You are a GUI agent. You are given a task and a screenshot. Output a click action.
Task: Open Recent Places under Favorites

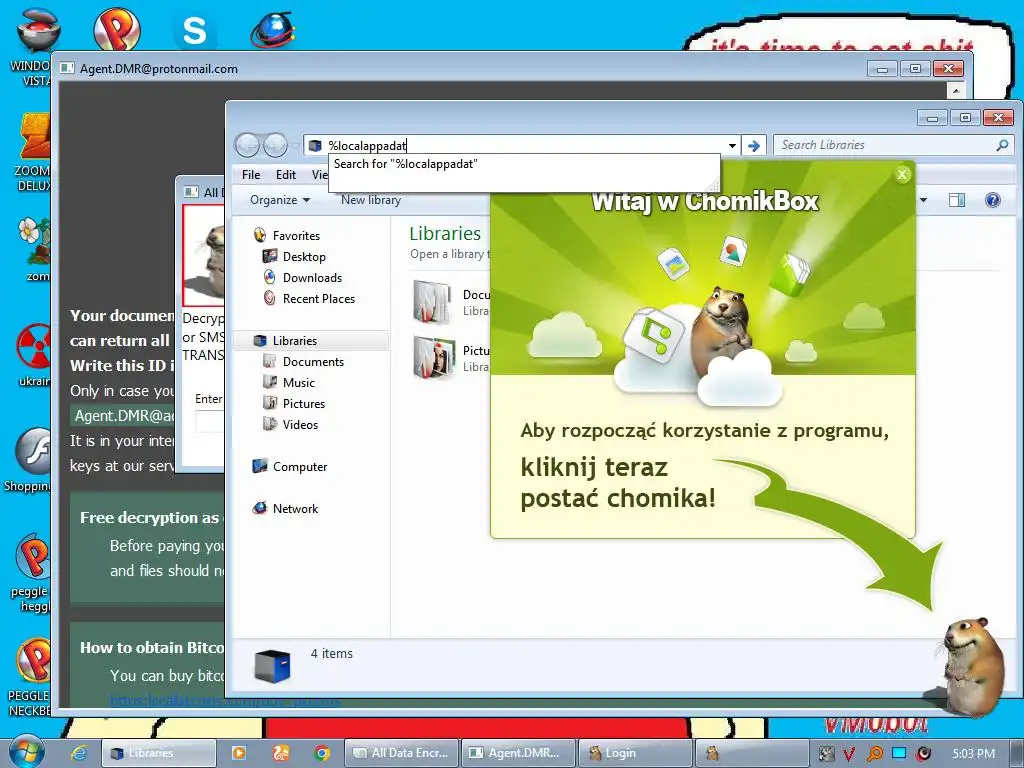click(x=319, y=298)
